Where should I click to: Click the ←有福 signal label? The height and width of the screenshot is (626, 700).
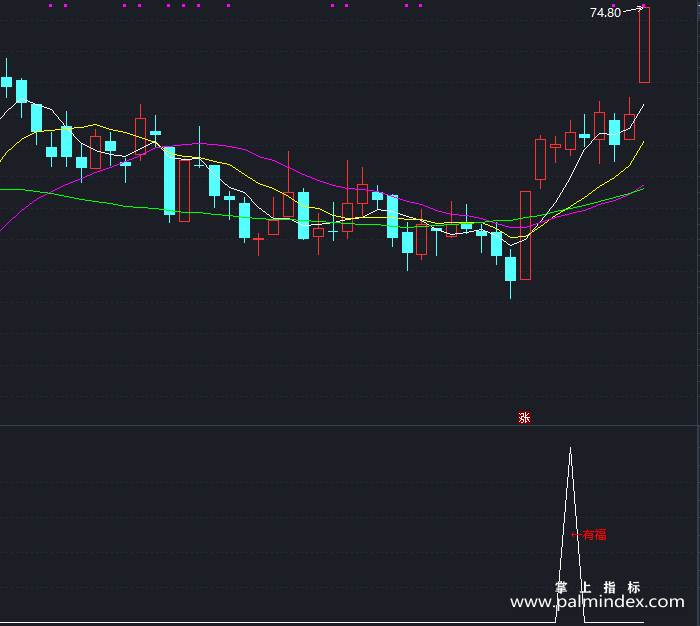pos(589,534)
